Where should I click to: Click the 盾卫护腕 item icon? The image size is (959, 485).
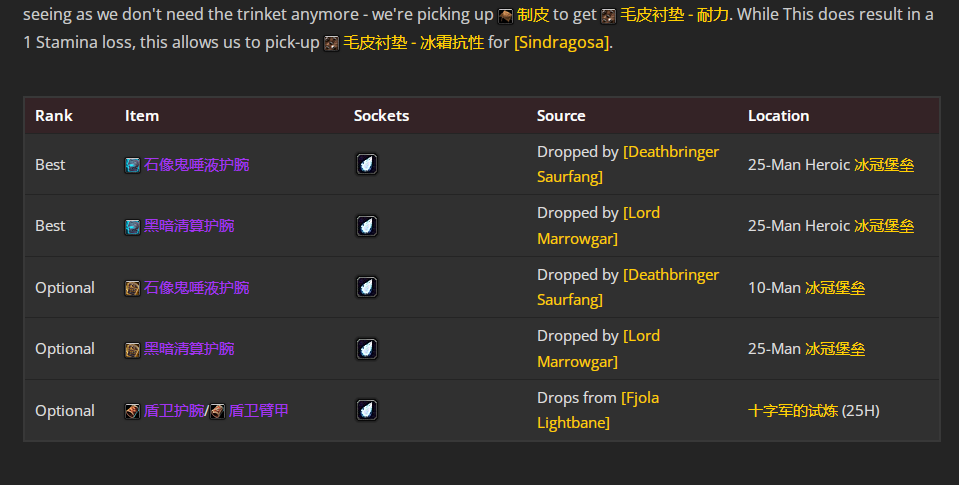(132, 411)
